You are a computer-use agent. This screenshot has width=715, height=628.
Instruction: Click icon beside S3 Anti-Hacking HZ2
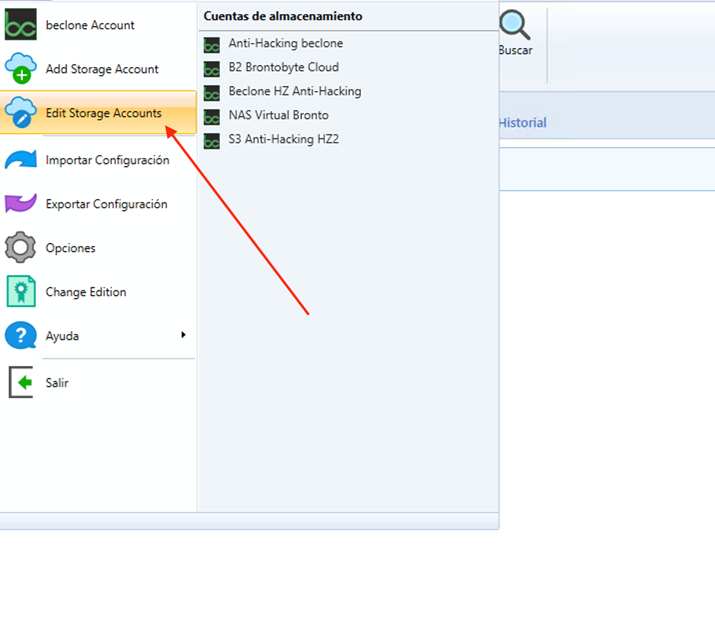[212, 141]
